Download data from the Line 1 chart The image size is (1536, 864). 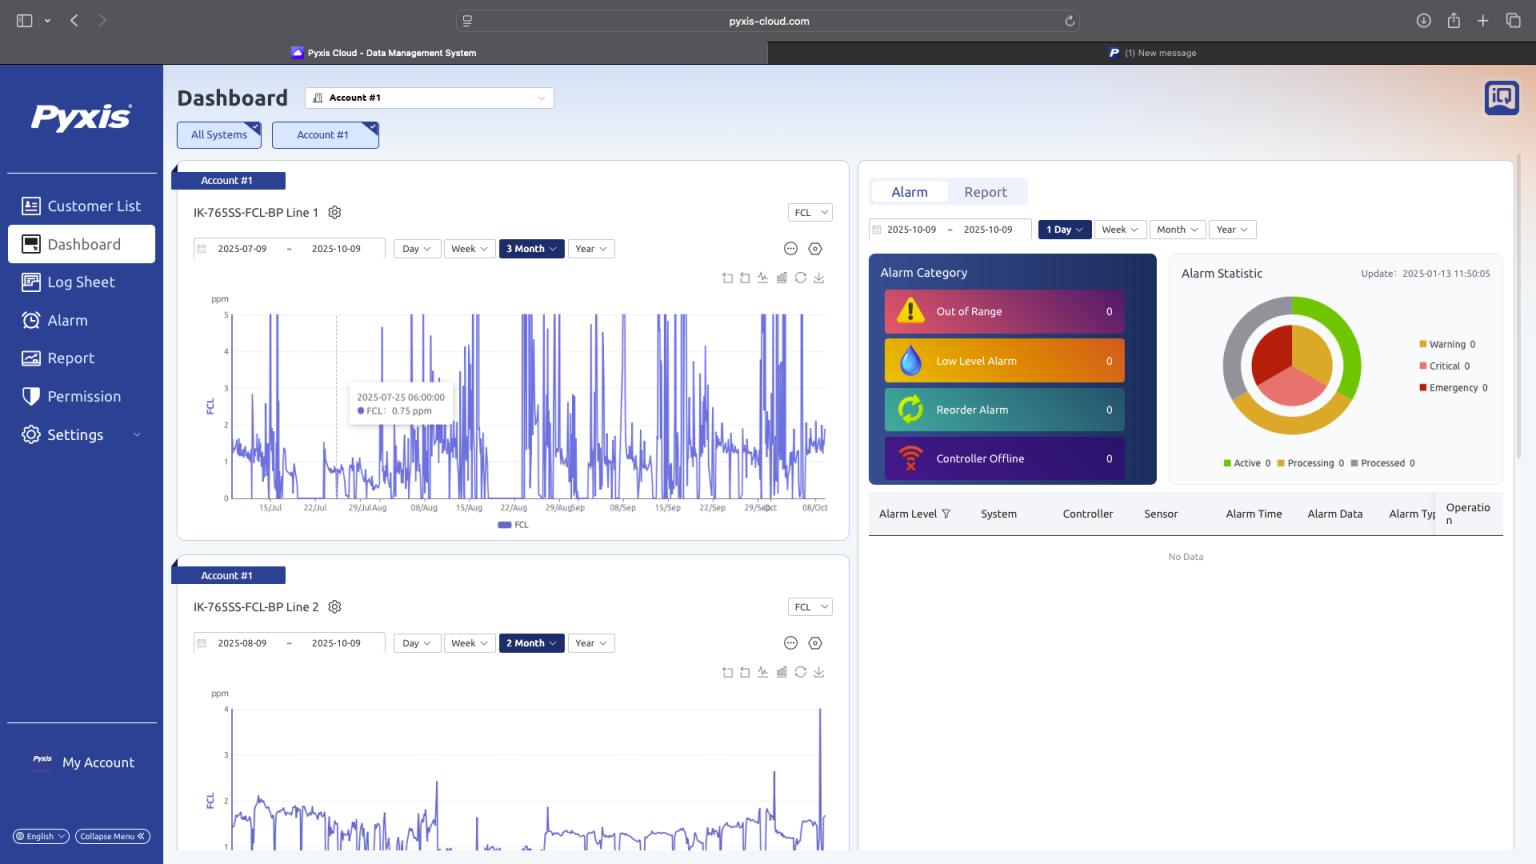click(x=819, y=278)
